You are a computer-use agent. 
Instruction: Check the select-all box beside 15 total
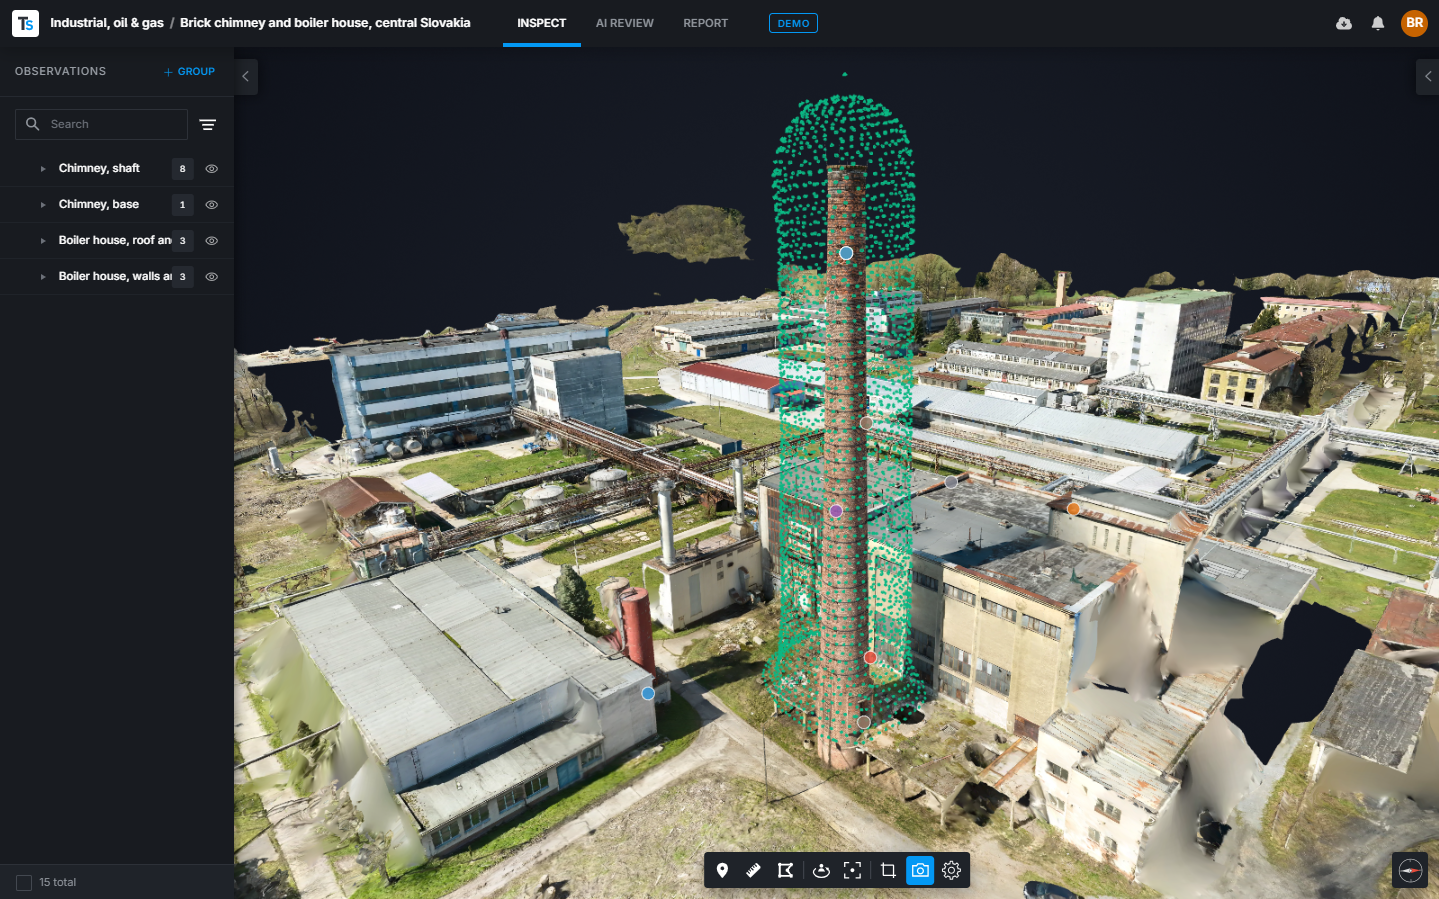pos(24,883)
